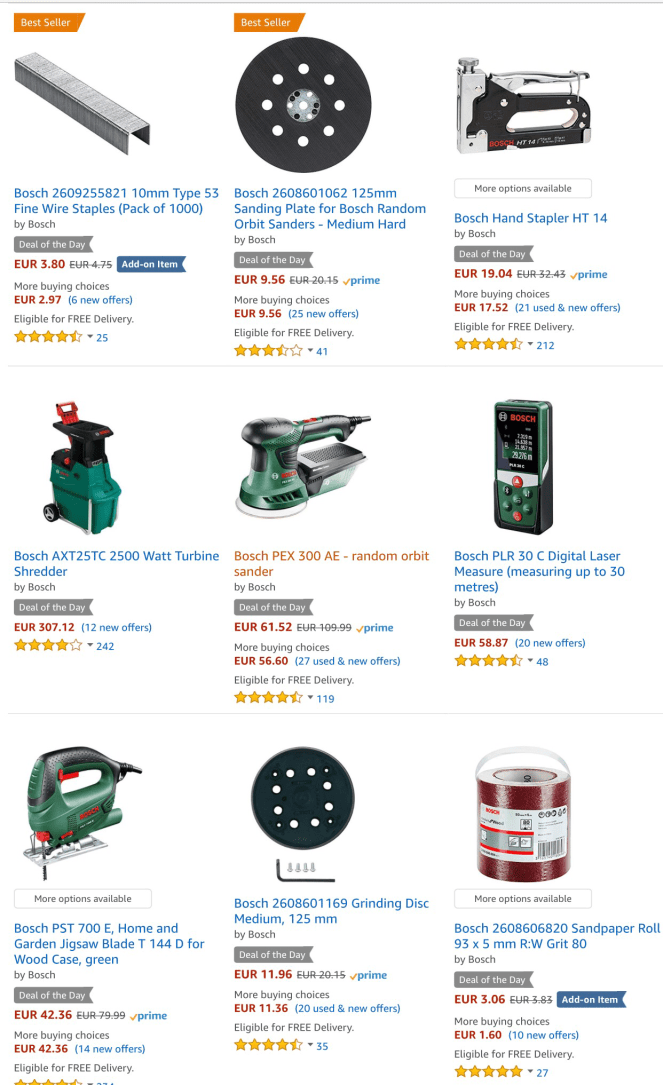Click More options available above PST 700 E
The image size is (663, 1085).
click(x=82, y=899)
